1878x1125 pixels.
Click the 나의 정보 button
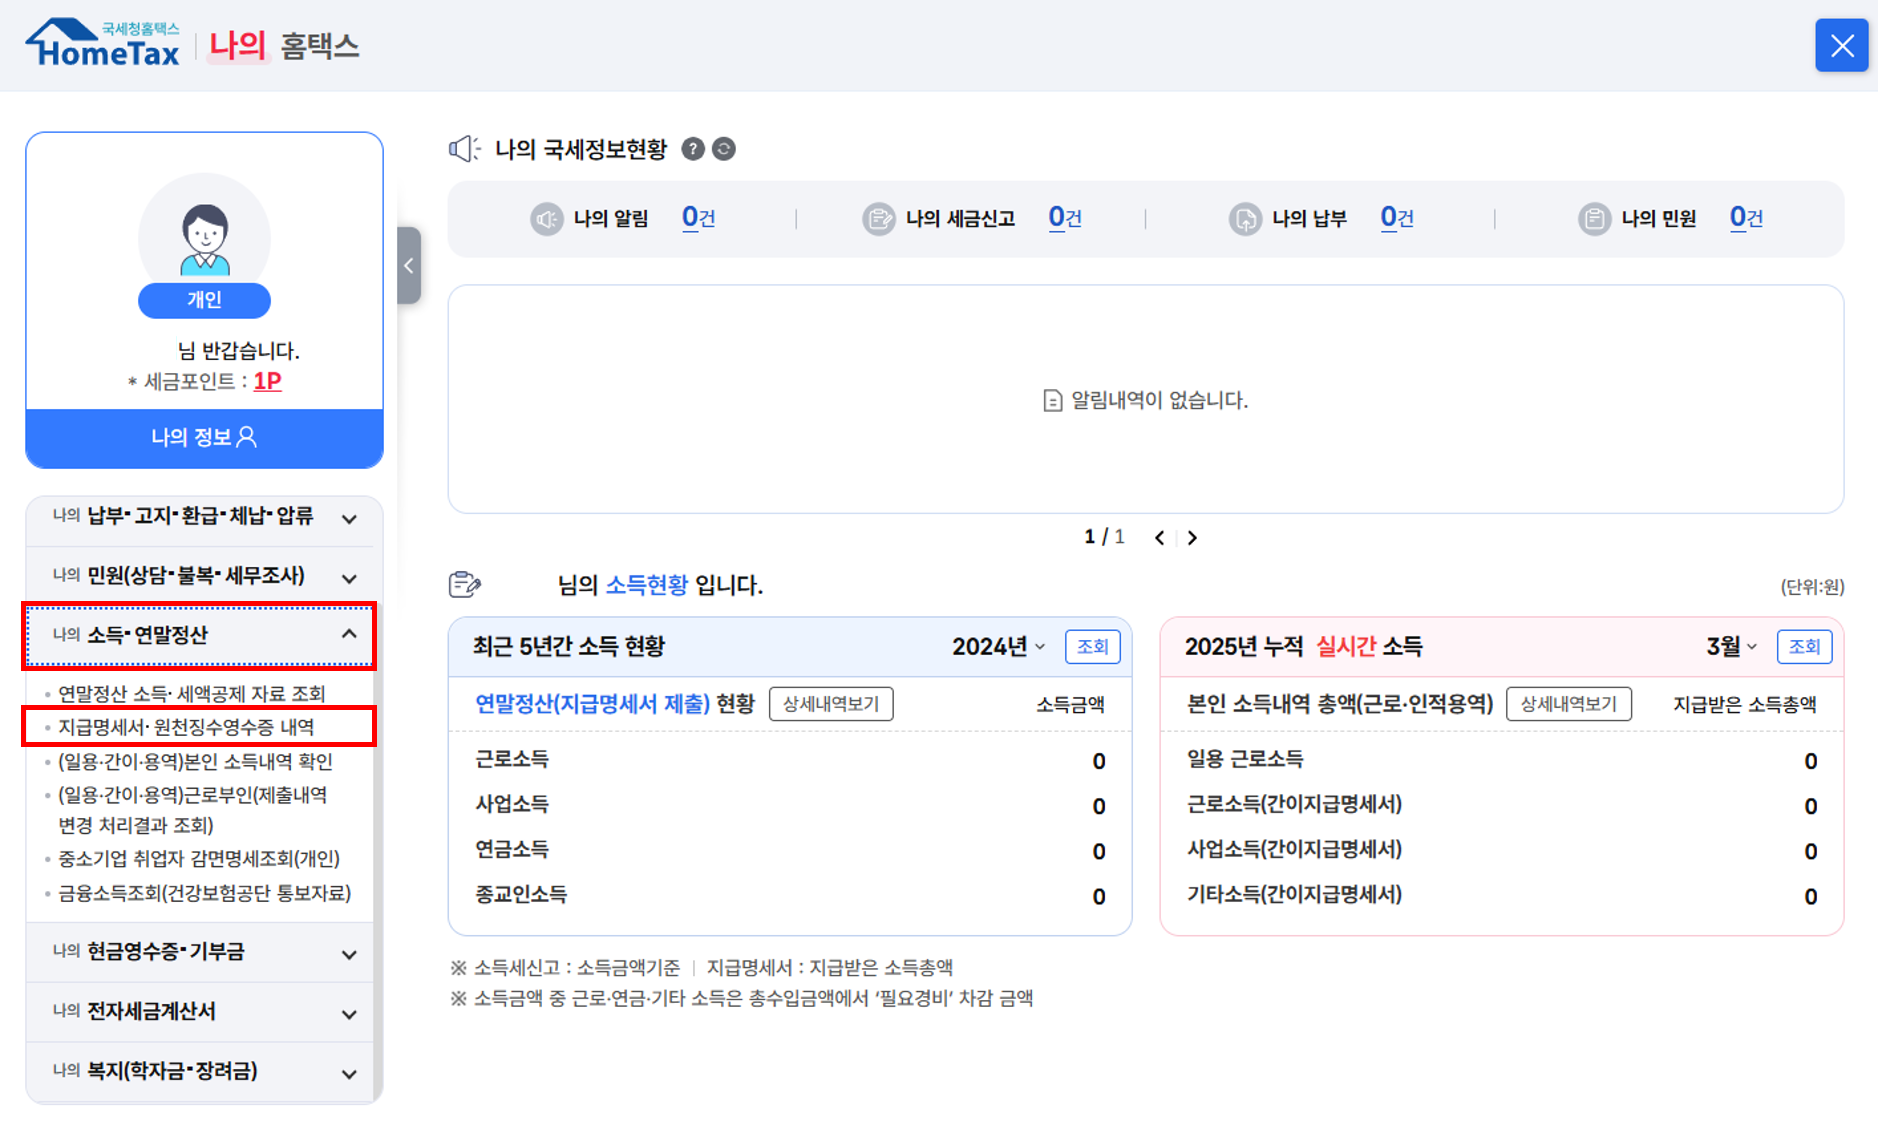coord(204,438)
